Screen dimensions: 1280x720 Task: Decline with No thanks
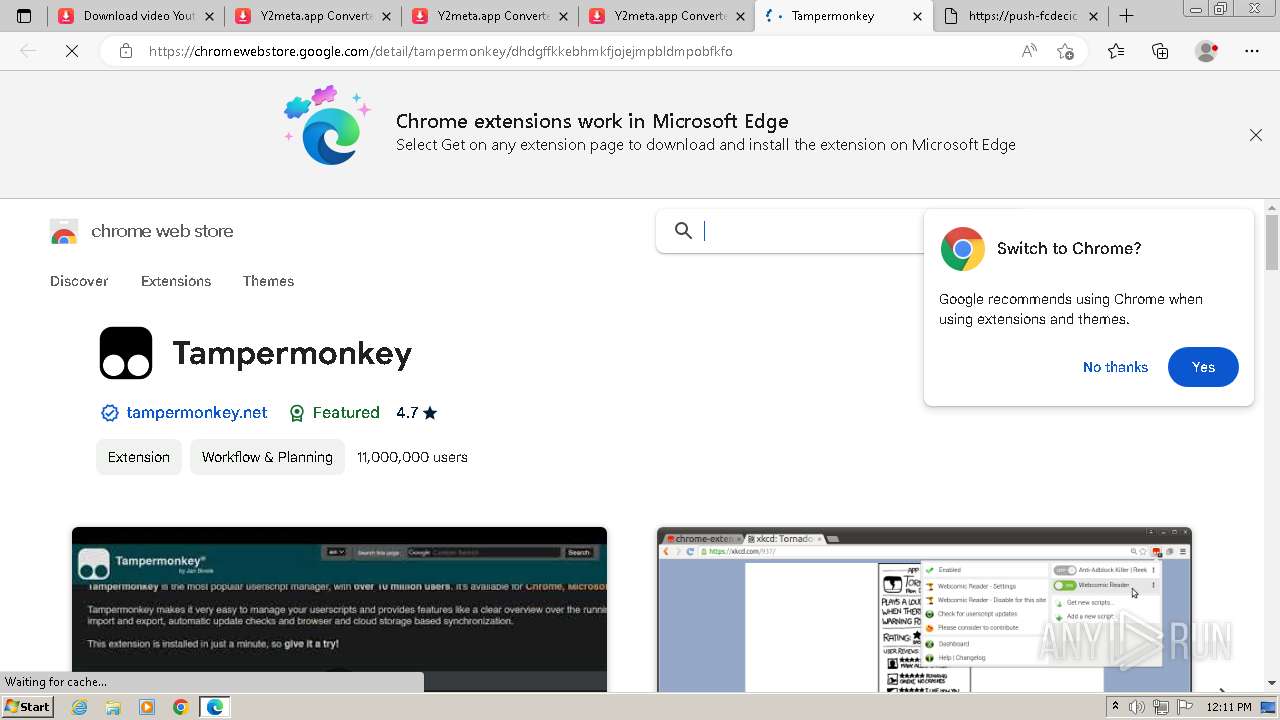(x=1115, y=367)
